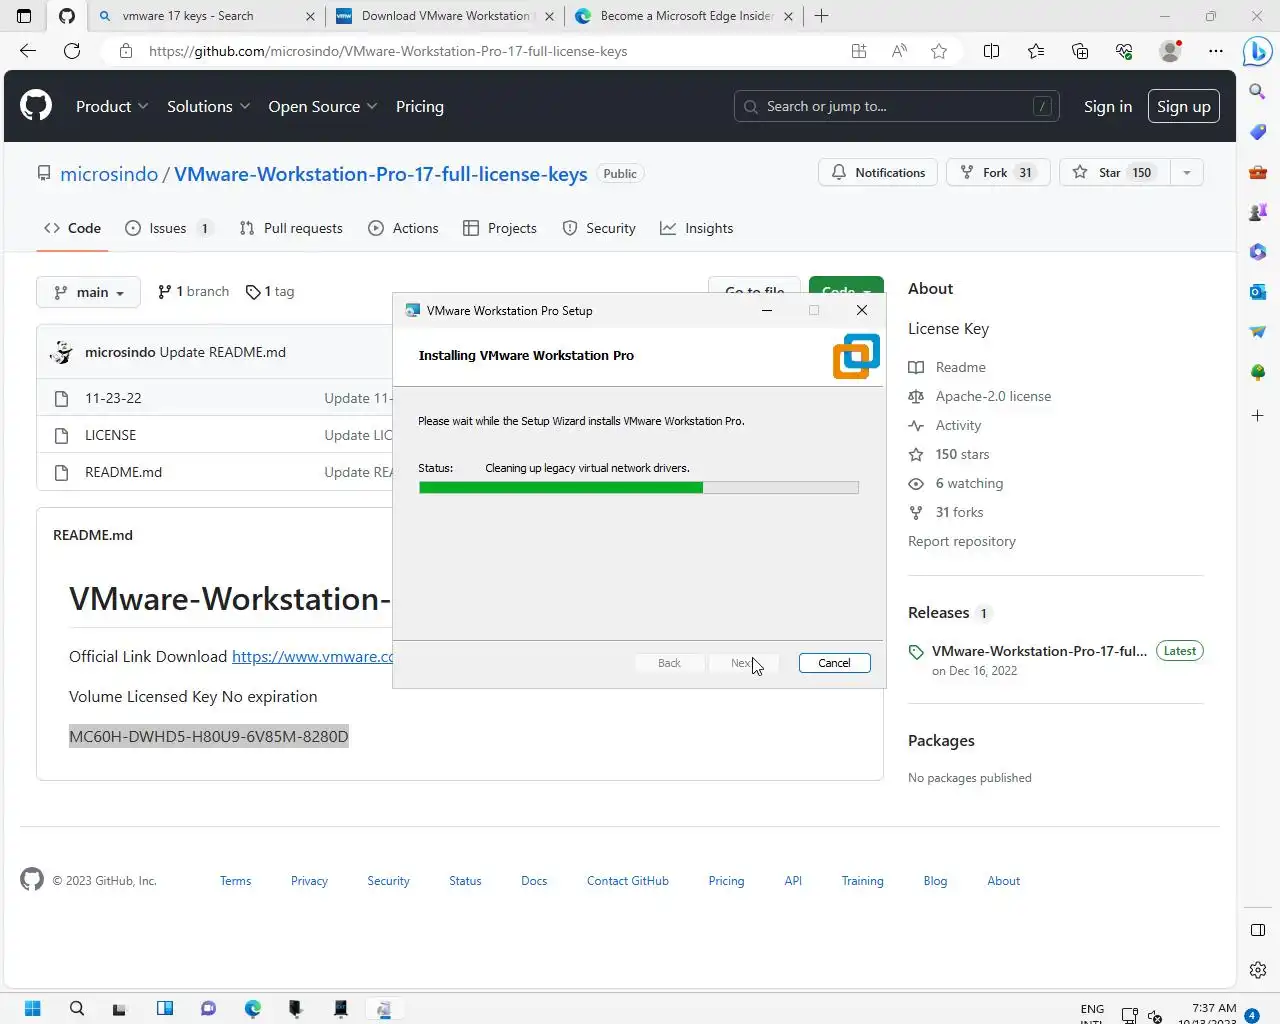Viewport: 1280px width, 1024px height.
Task: Click the Notifications button
Action: click(x=878, y=172)
